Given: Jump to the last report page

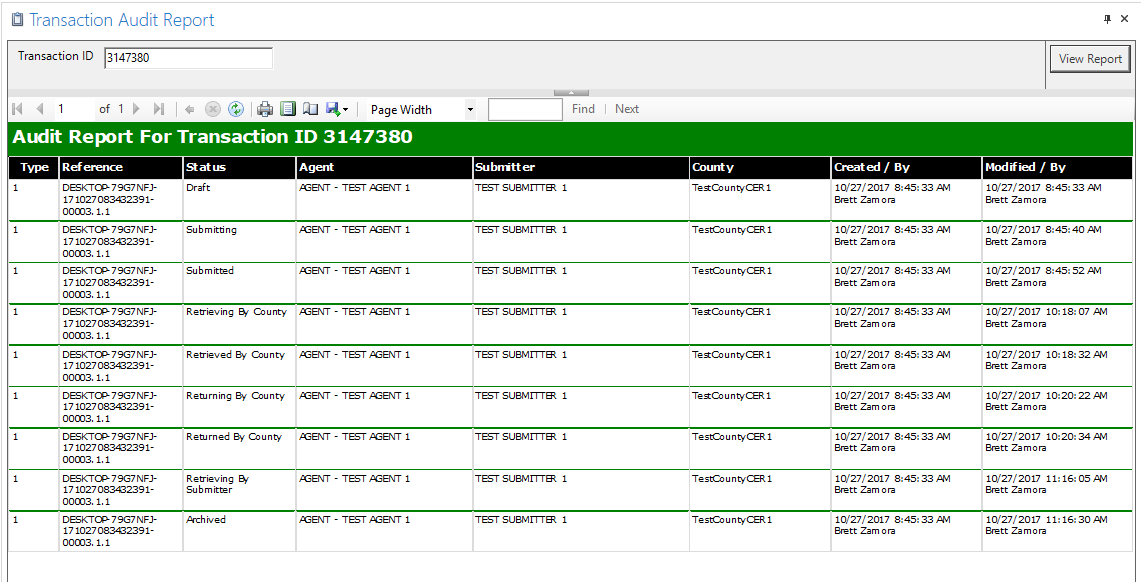Looking at the screenshot, I should click(159, 109).
